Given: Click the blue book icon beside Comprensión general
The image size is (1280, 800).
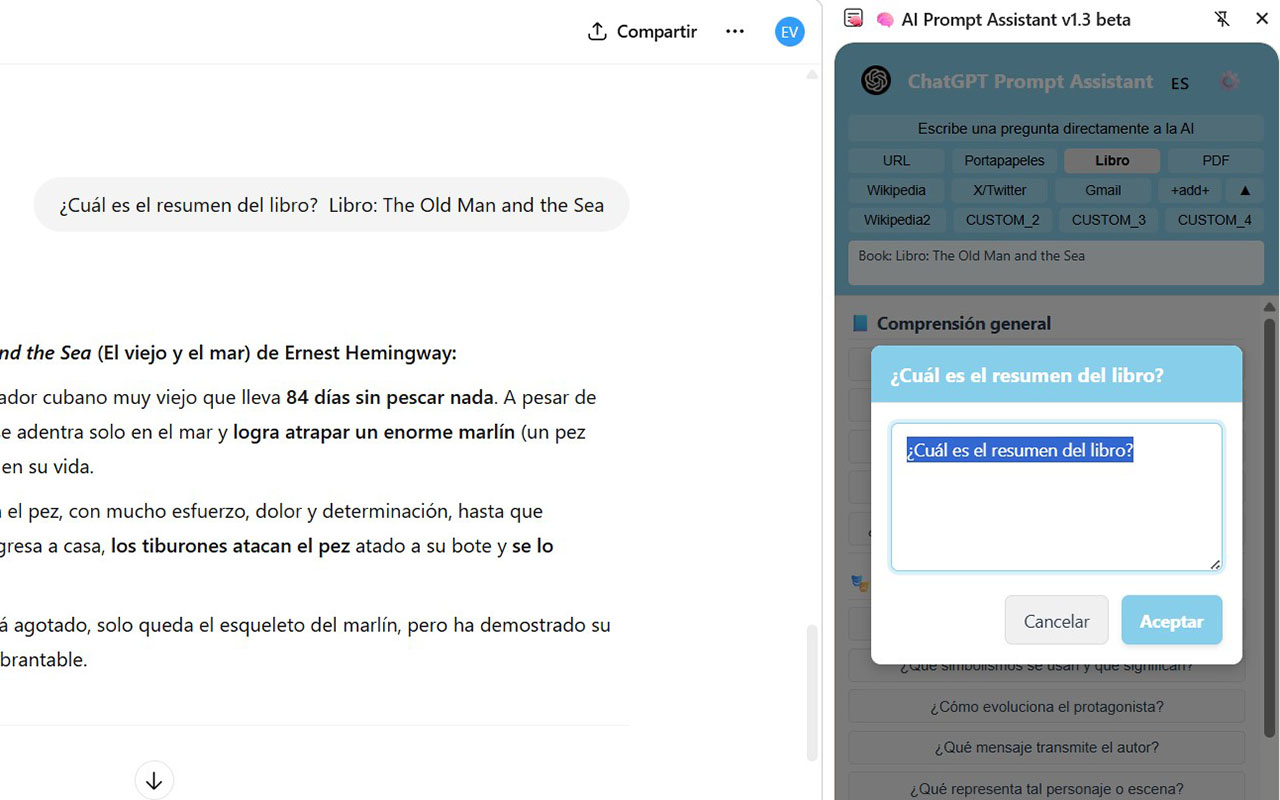Looking at the screenshot, I should pos(860,324).
